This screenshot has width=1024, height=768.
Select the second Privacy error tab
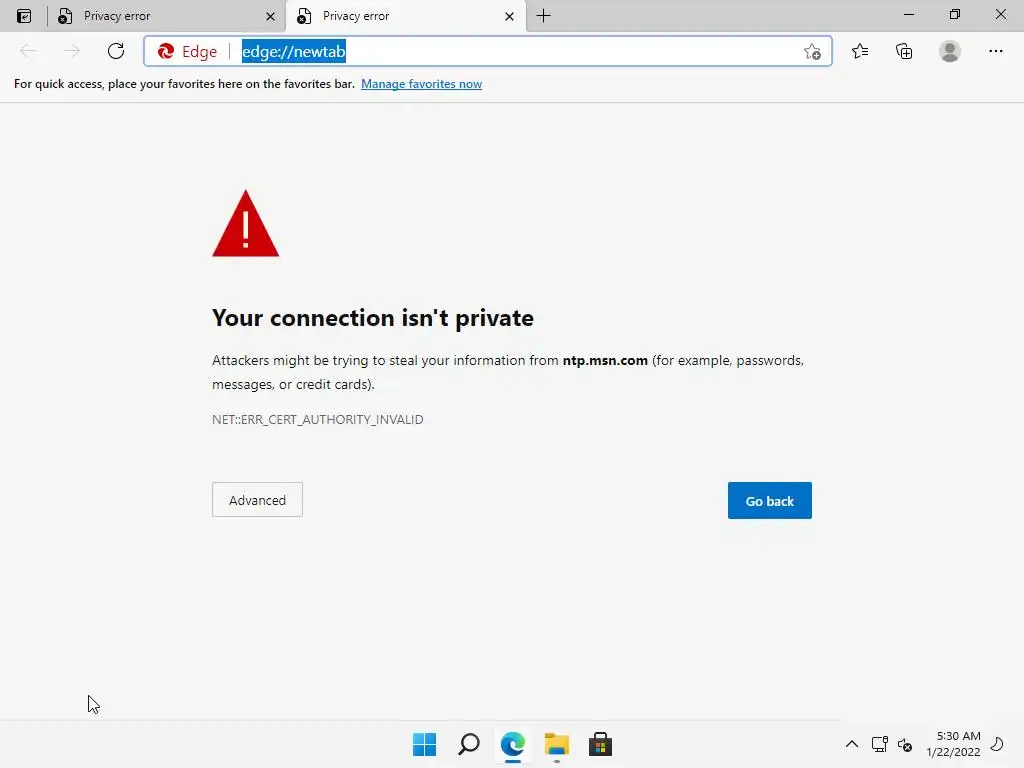(x=405, y=16)
